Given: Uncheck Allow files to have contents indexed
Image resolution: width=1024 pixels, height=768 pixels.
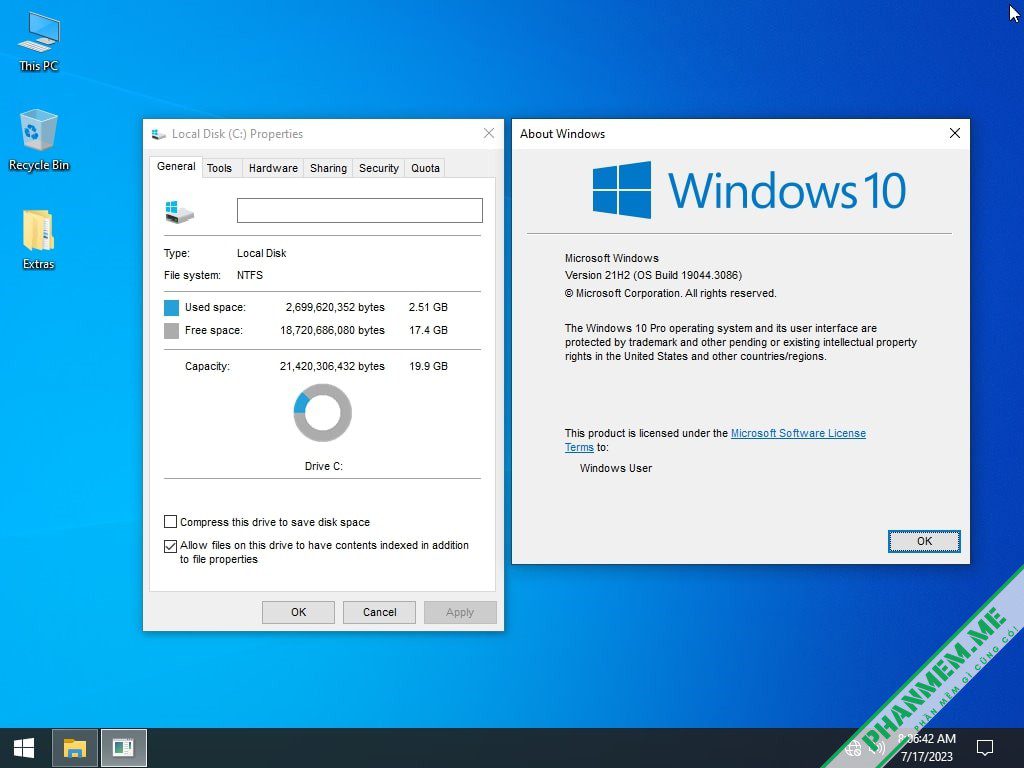Looking at the screenshot, I should pyautogui.click(x=170, y=546).
